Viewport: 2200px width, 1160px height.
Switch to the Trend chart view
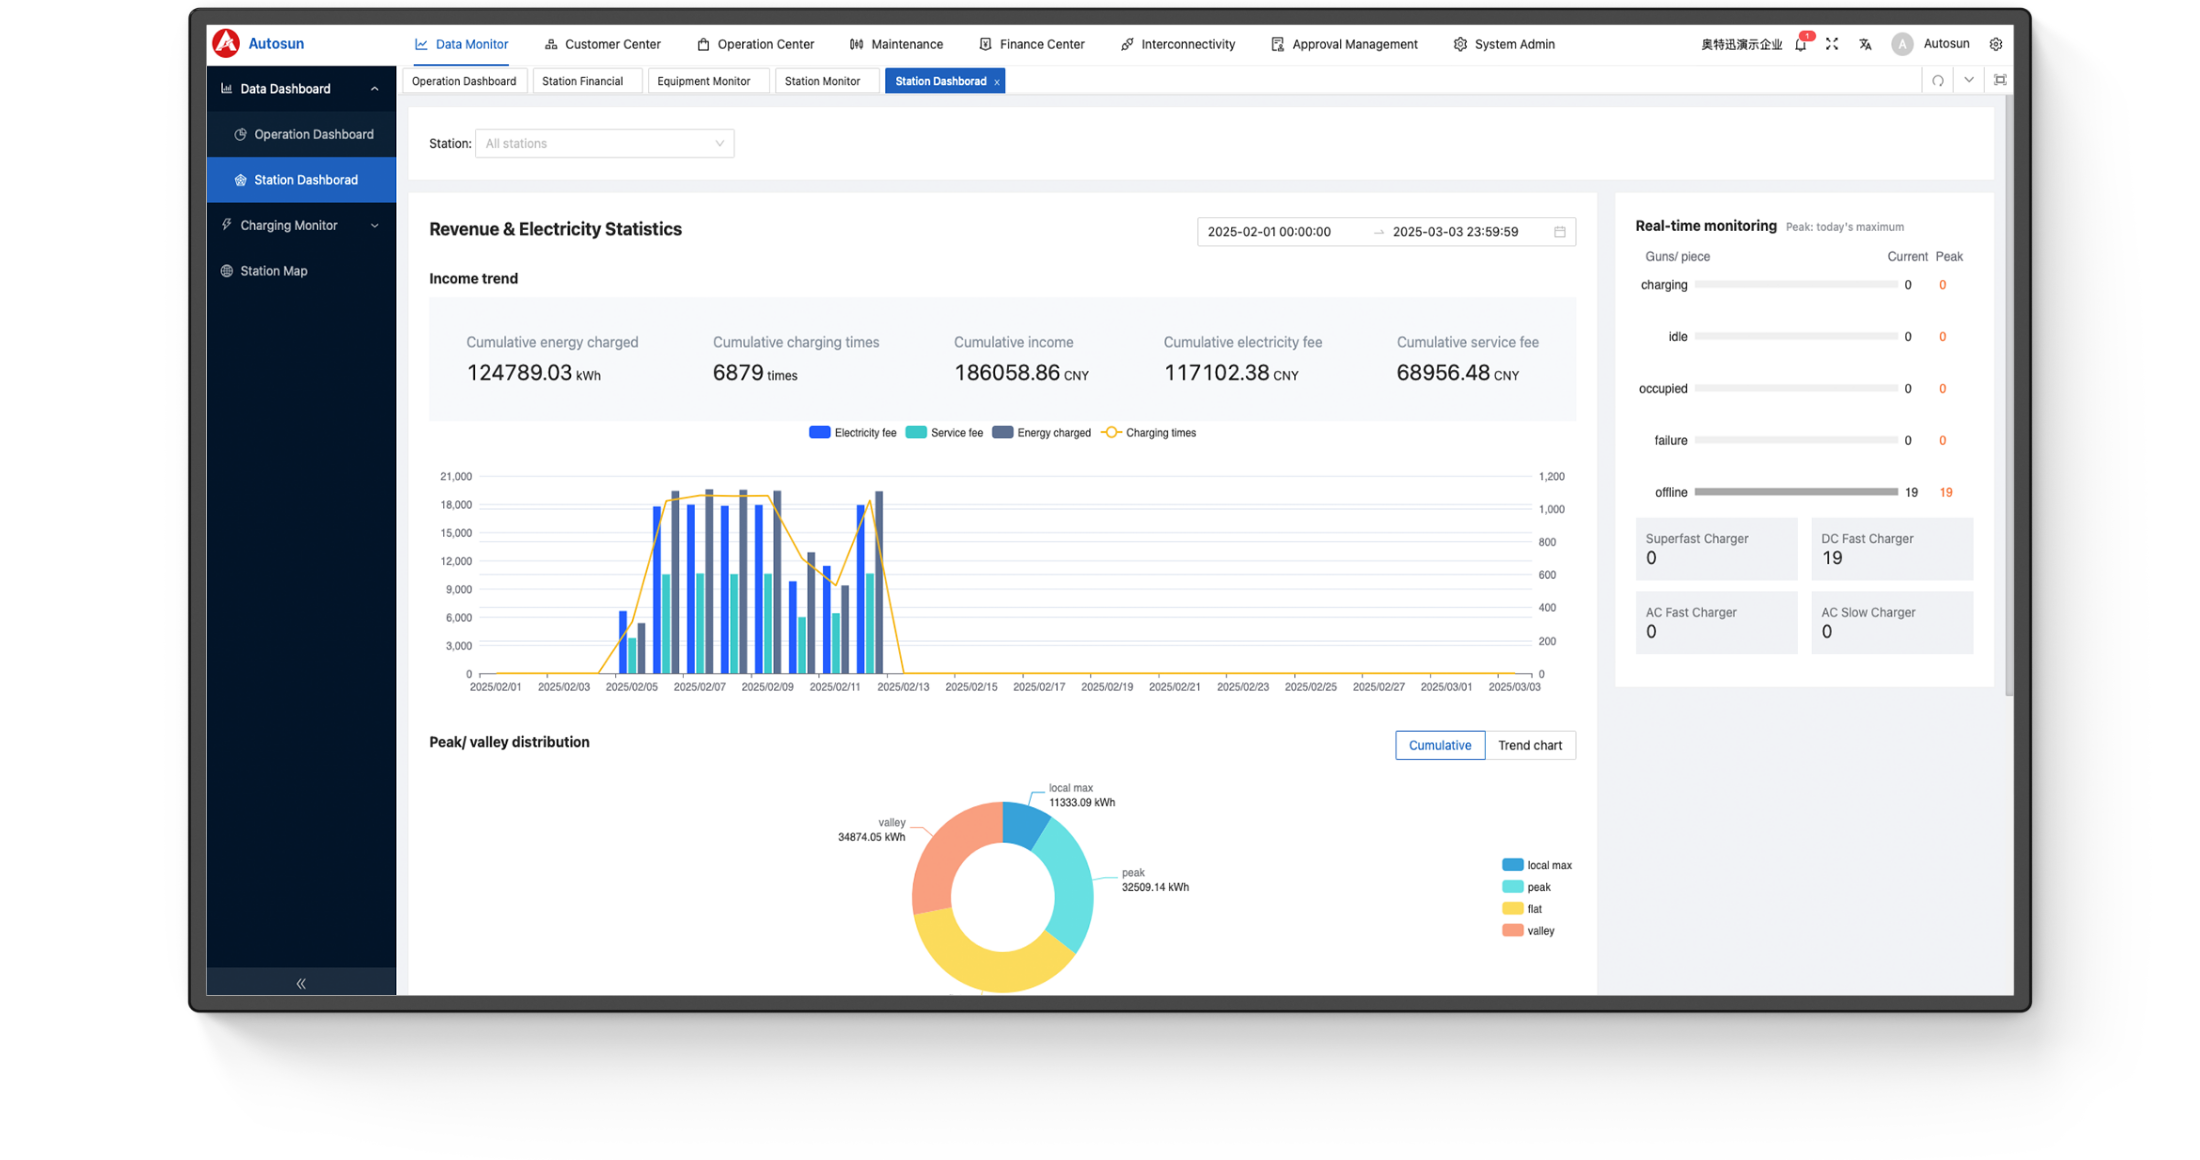pyautogui.click(x=1529, y=745)
